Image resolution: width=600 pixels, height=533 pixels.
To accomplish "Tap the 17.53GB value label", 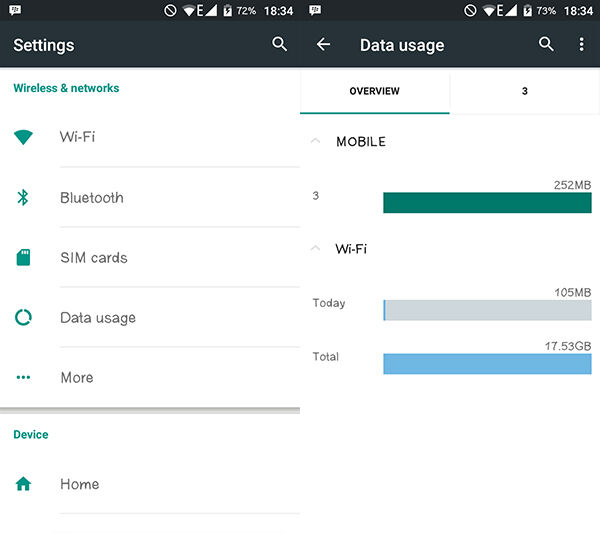I will [568, 346].
